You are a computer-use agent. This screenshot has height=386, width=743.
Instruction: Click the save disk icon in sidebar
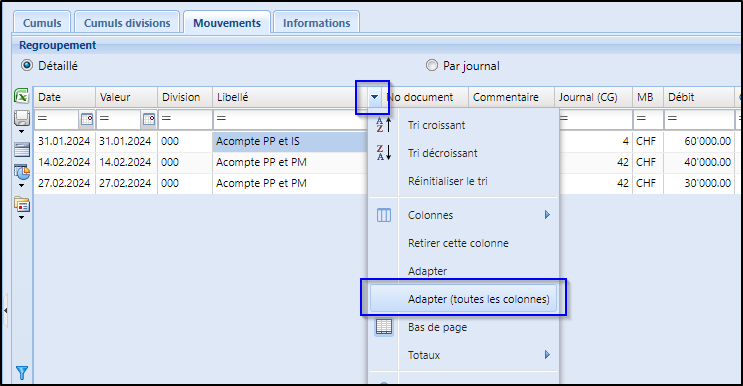pyautogui.click(x=22, y=118)
